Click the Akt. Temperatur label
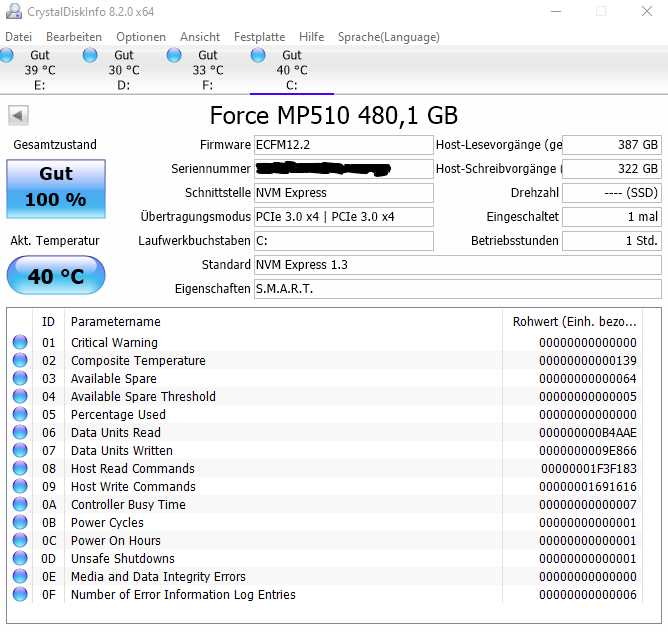668x632 pixels. click(55, 240)
